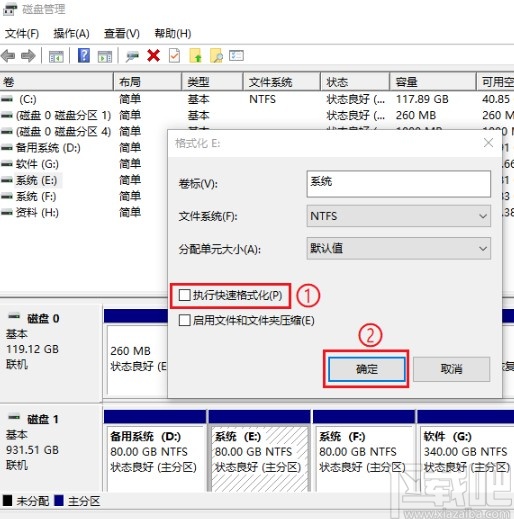Click the Disk Management title bar icon
Image resolution: width=514 pixels, height=519 pixels.
[x=10, y=9]
